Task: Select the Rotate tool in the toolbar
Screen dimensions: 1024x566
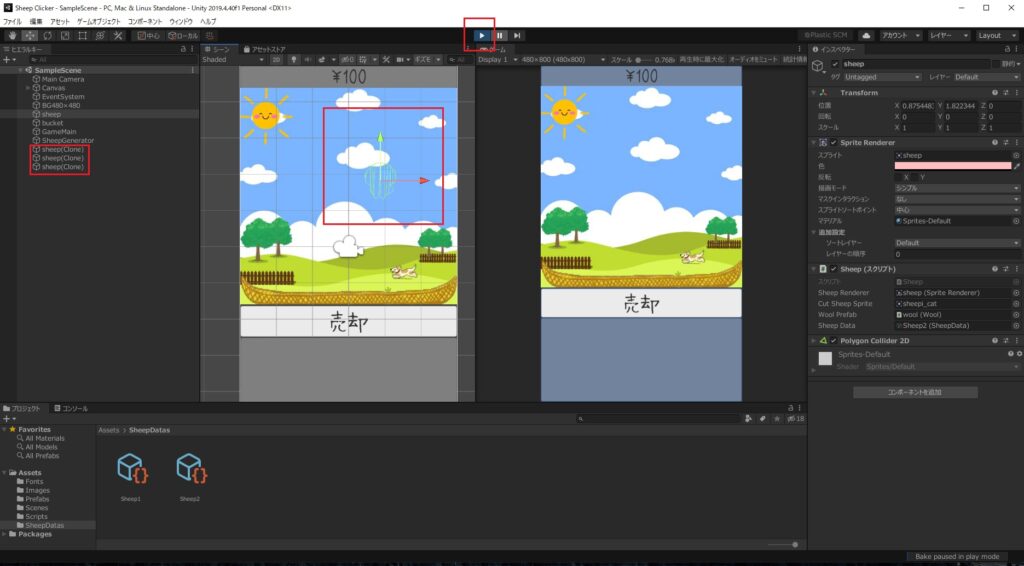Action: pos(48,36)
